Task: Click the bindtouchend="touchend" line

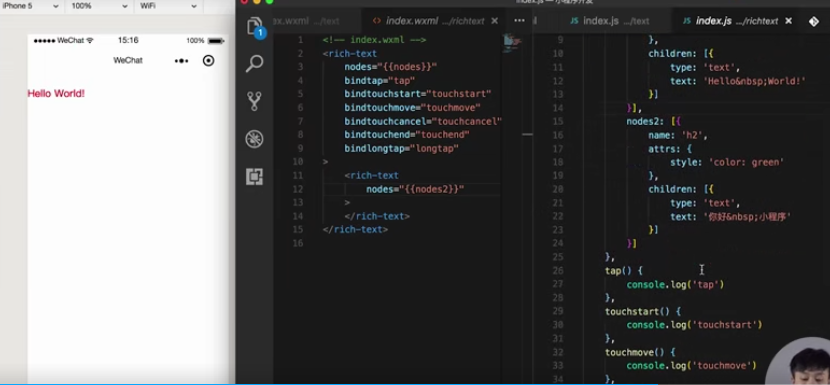Action: pyautogui.click(x=407, y=135)
